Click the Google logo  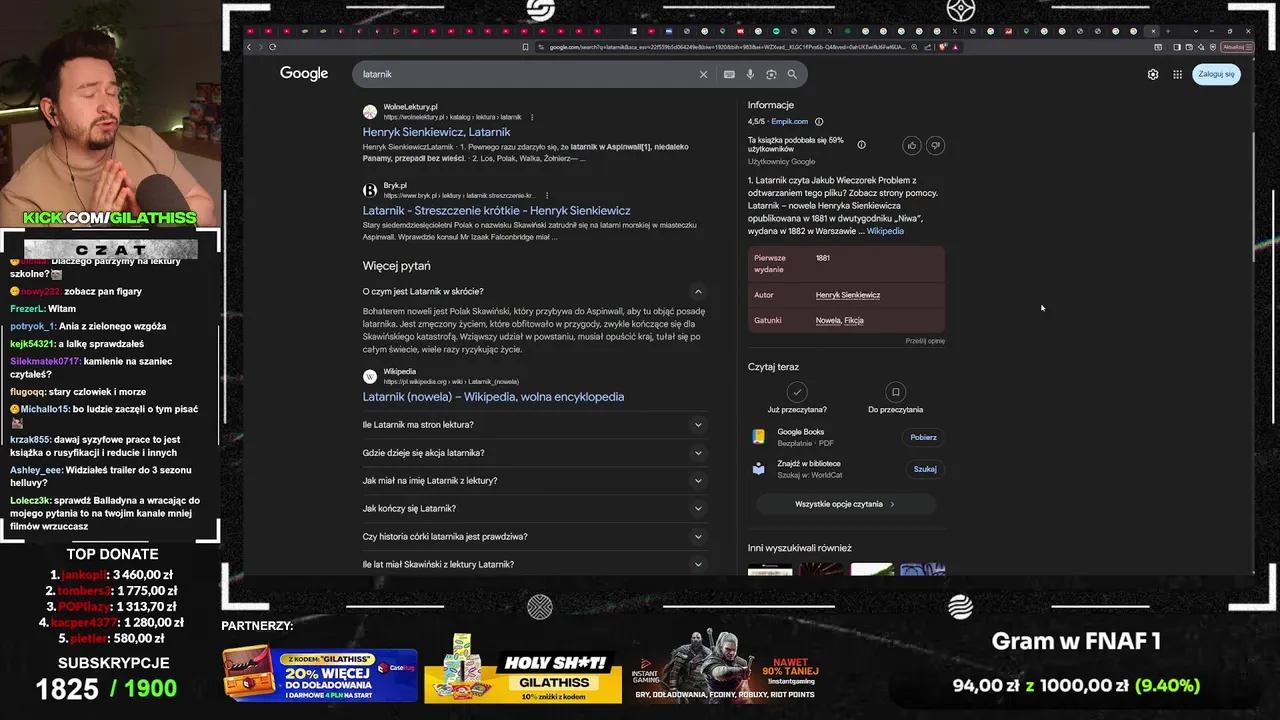304,74
